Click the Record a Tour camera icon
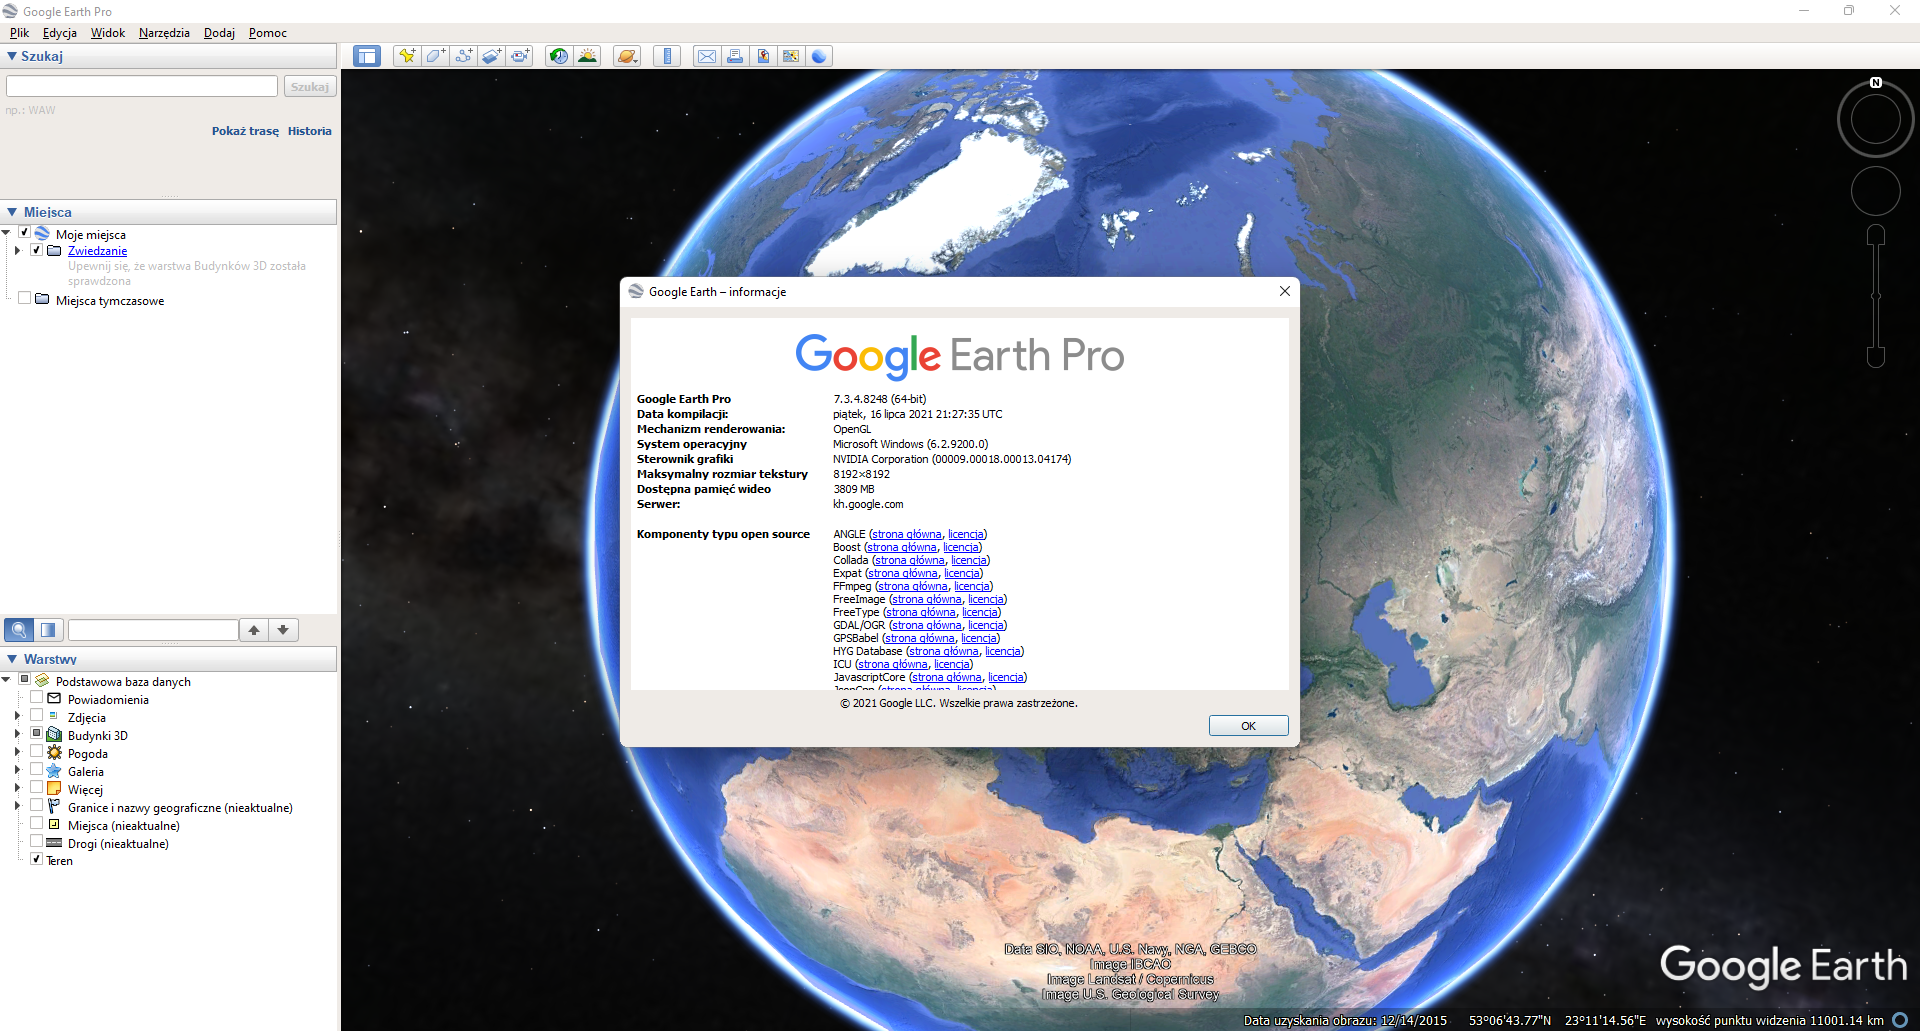Image resolution: width=1920 pixels, height=1031 pixels. 520,56
